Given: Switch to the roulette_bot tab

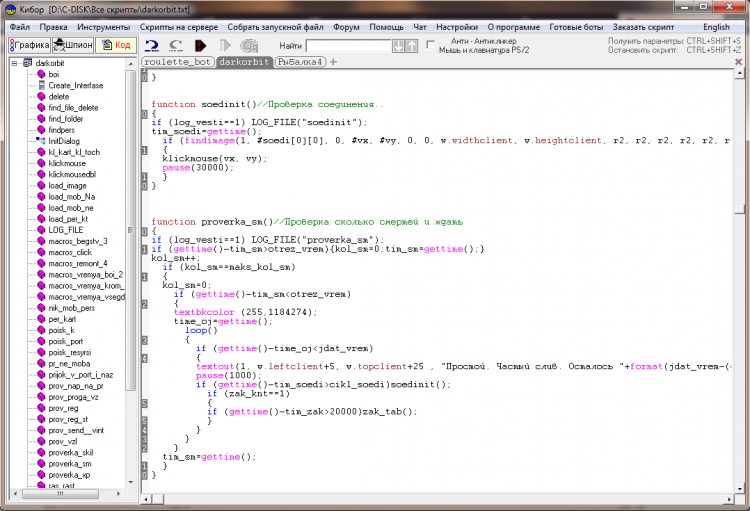Looking at the screenshot, I should coord(178,62).
